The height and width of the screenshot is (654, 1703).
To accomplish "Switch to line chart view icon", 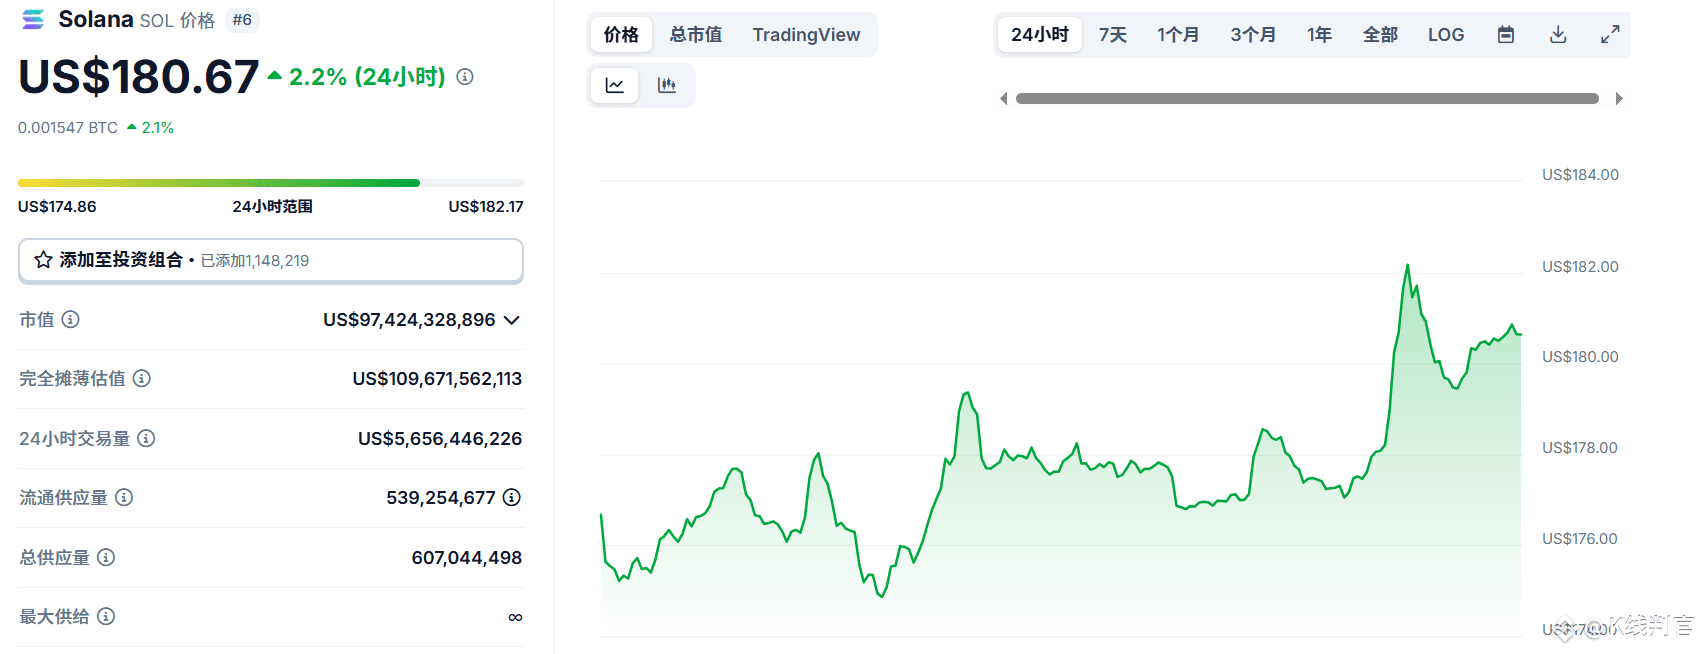I will pyautogui.click(x=615, y=86).
